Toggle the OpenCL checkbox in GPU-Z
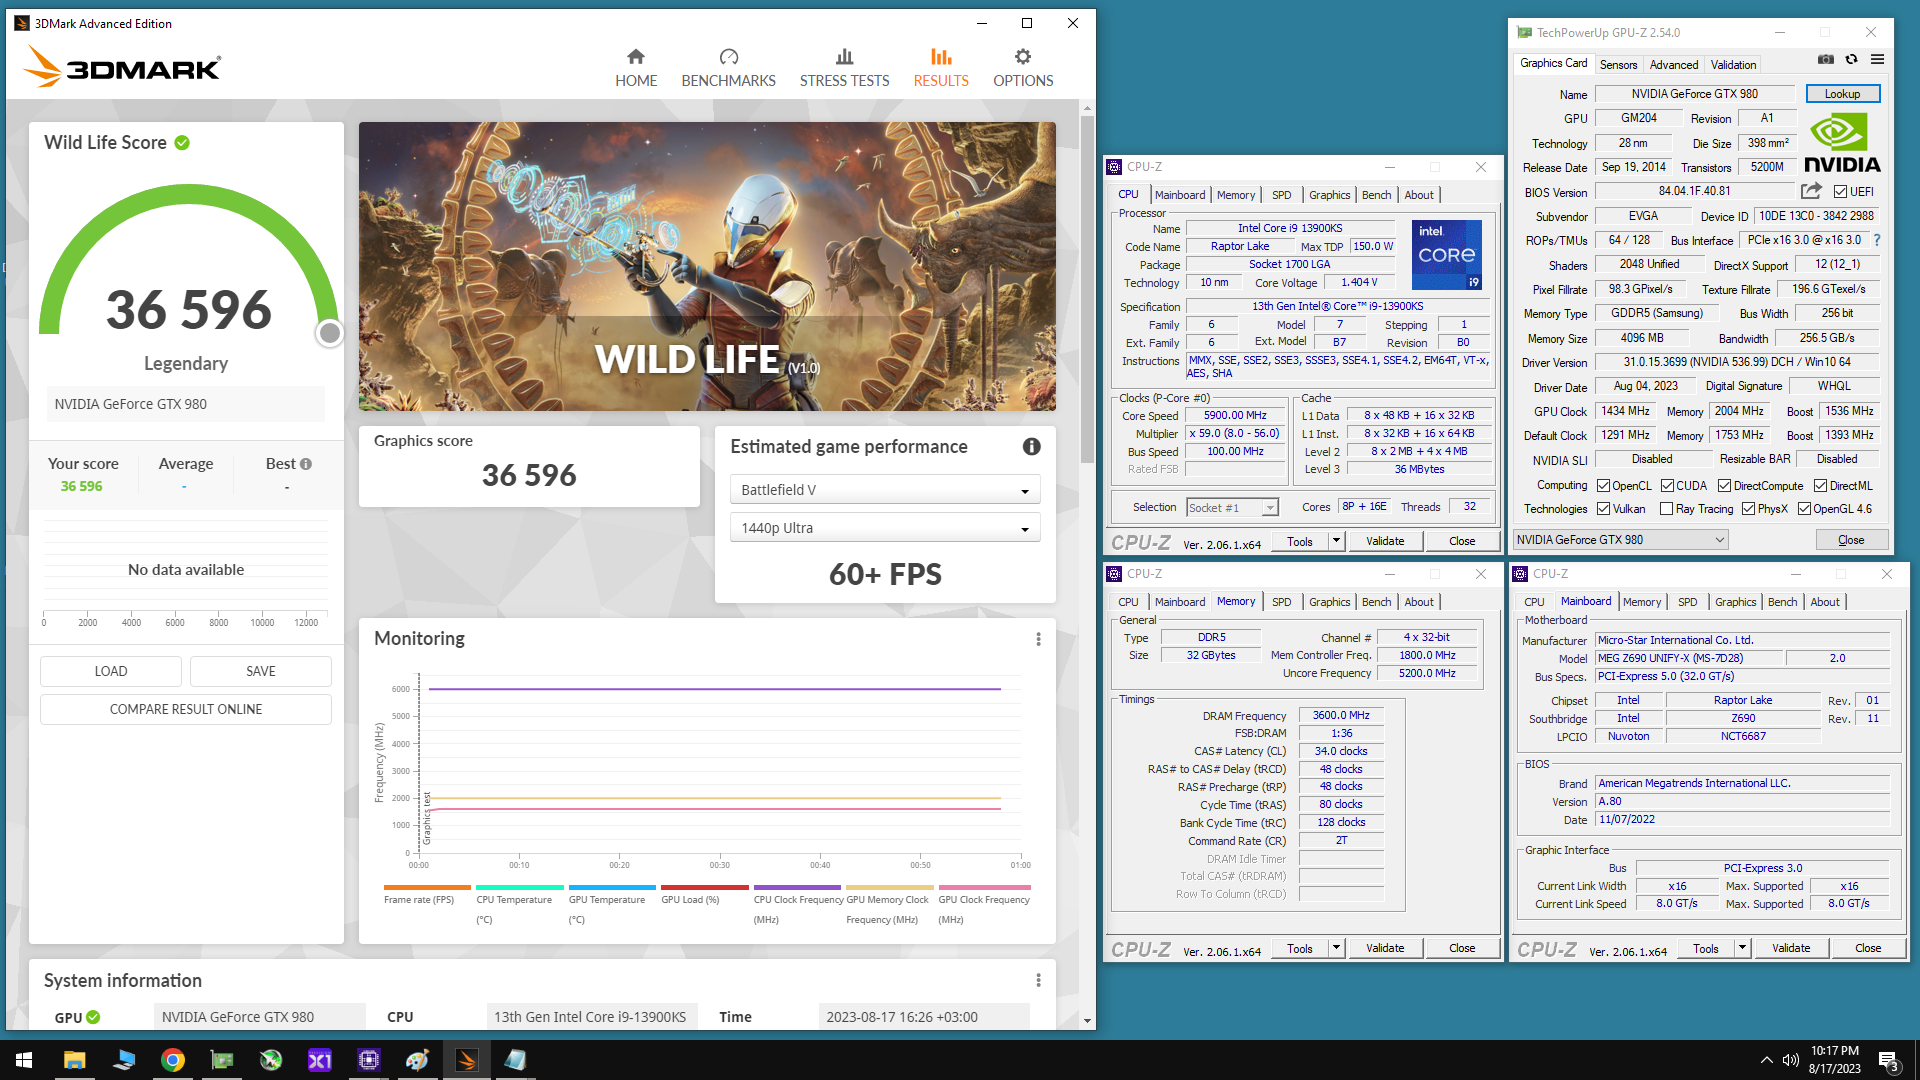Viewport: 1920px width, 1080px height. (1603, 486)
